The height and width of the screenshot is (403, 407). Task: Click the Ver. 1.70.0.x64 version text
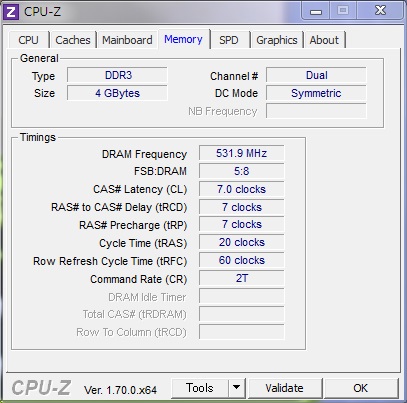120,390
